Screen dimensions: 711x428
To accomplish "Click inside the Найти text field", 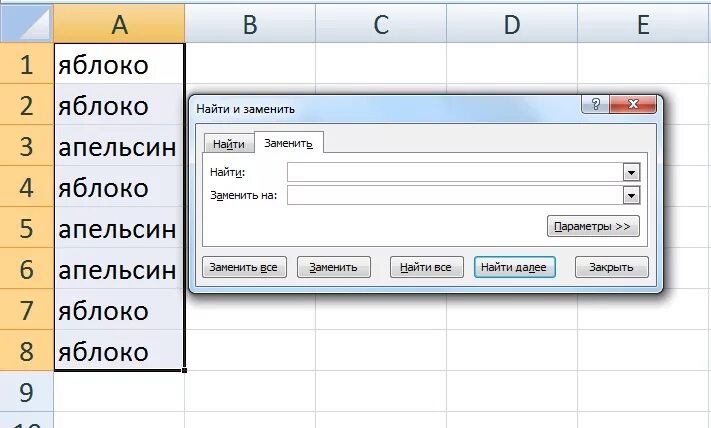I will coord(455,172).
